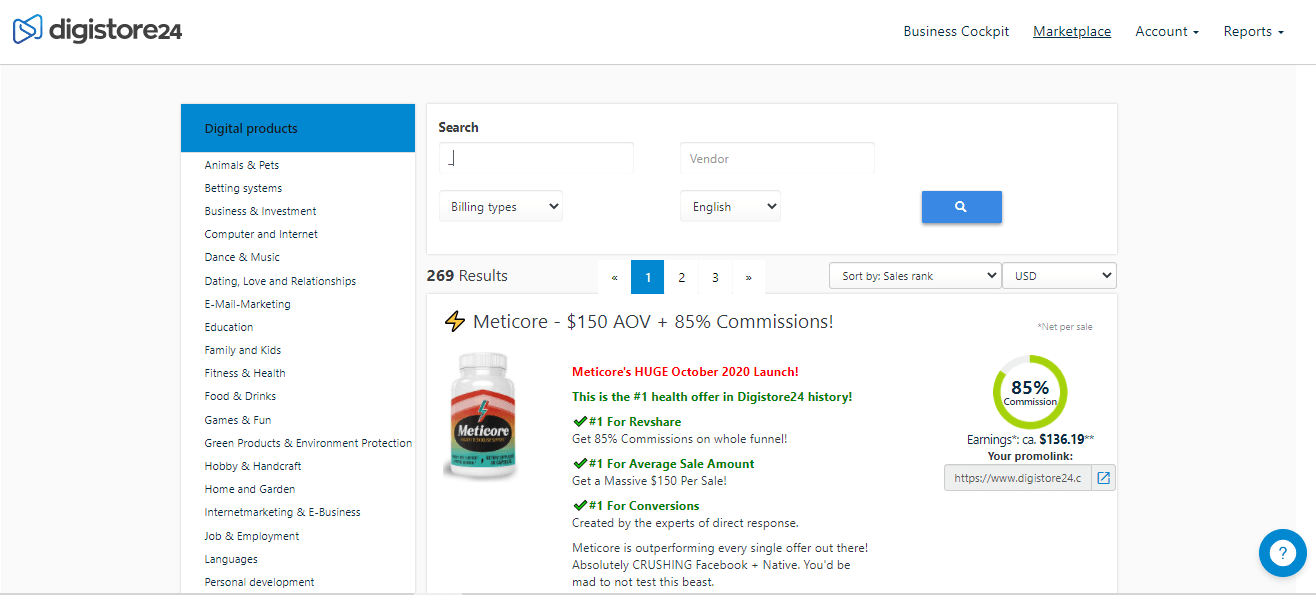1316x595 pixels.
Task: Select the Job & Employment category
Action: tap(252, 536)
